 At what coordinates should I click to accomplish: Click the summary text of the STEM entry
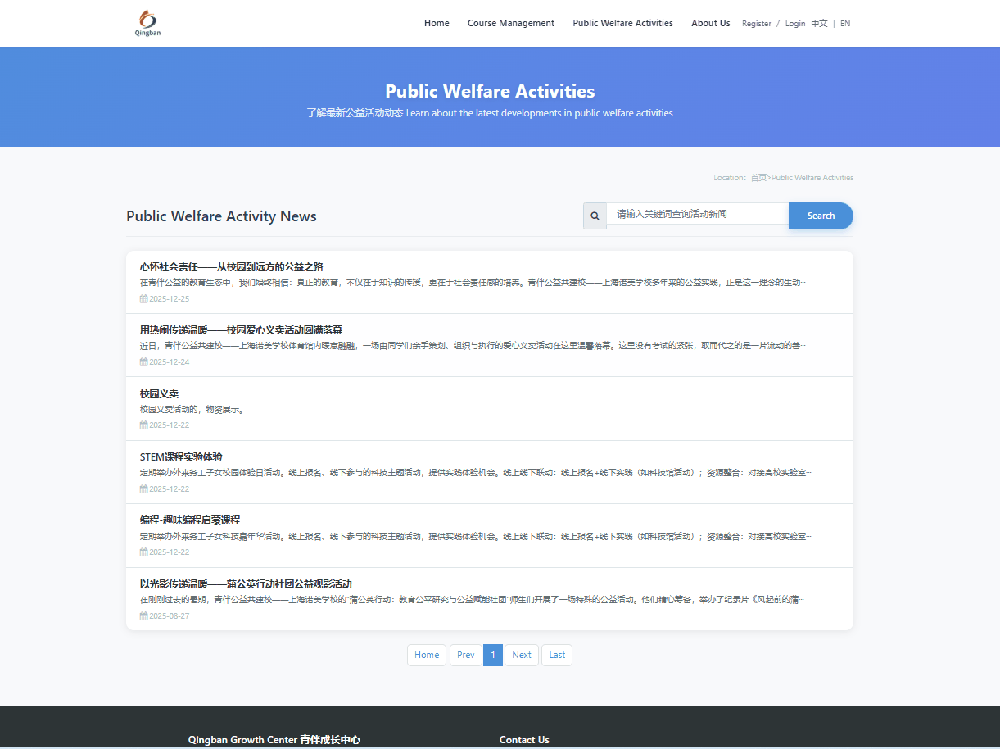coord(476,473)
